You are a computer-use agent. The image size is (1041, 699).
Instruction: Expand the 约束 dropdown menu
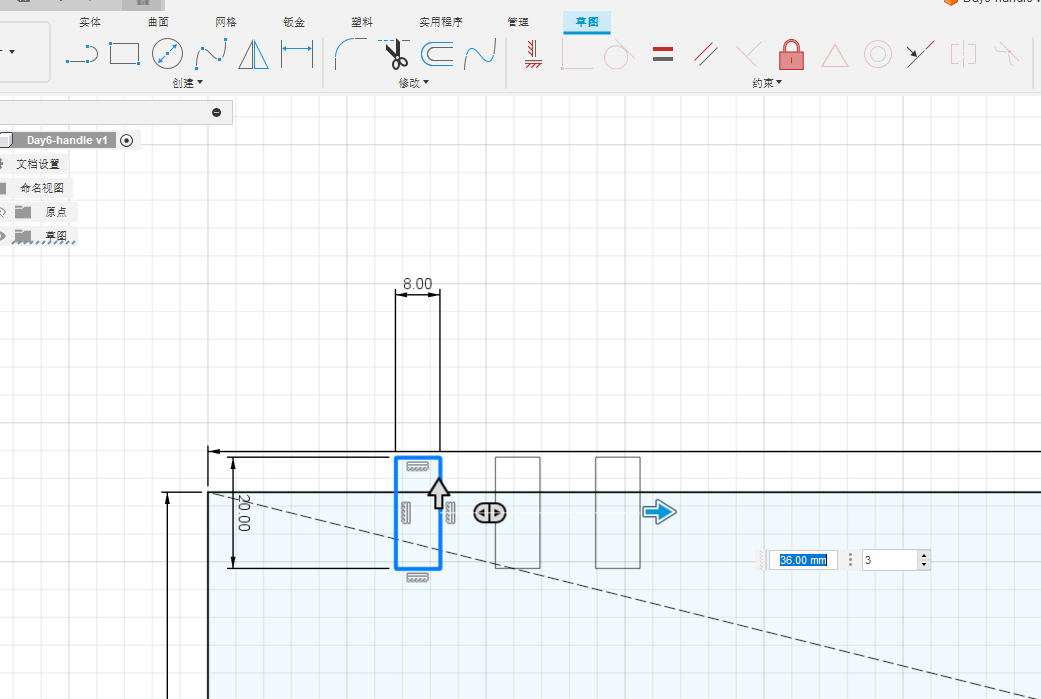(x=767, y=83)
